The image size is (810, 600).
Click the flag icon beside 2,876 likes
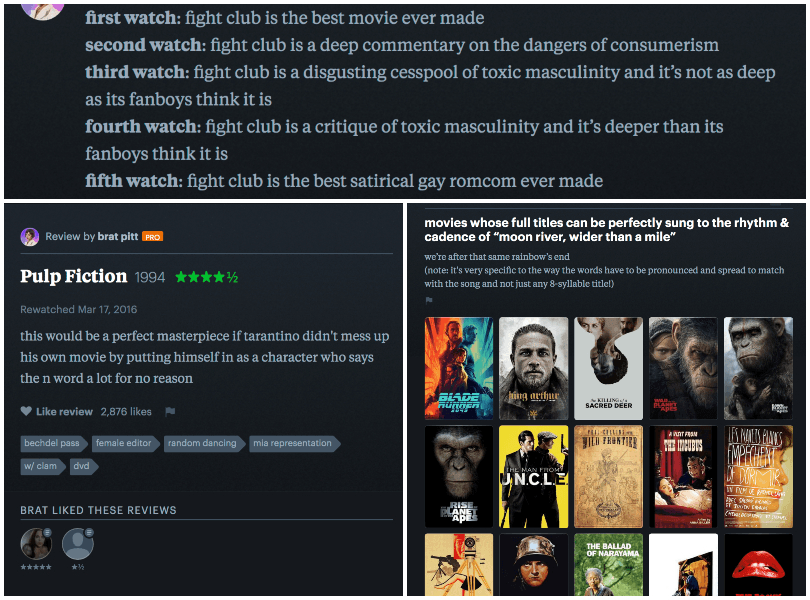pos(170,411)
